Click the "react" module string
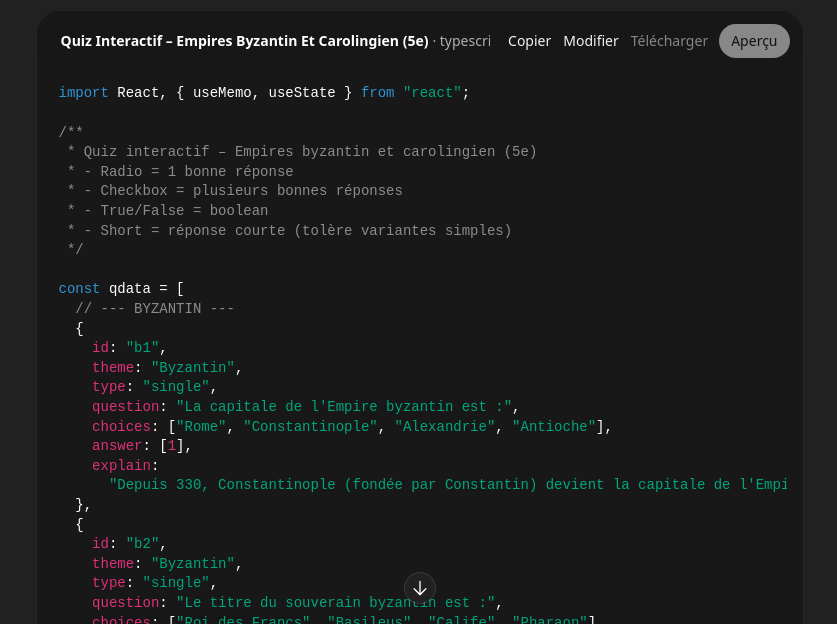This screenshot has height=624, width=837. tap(432, 93)
